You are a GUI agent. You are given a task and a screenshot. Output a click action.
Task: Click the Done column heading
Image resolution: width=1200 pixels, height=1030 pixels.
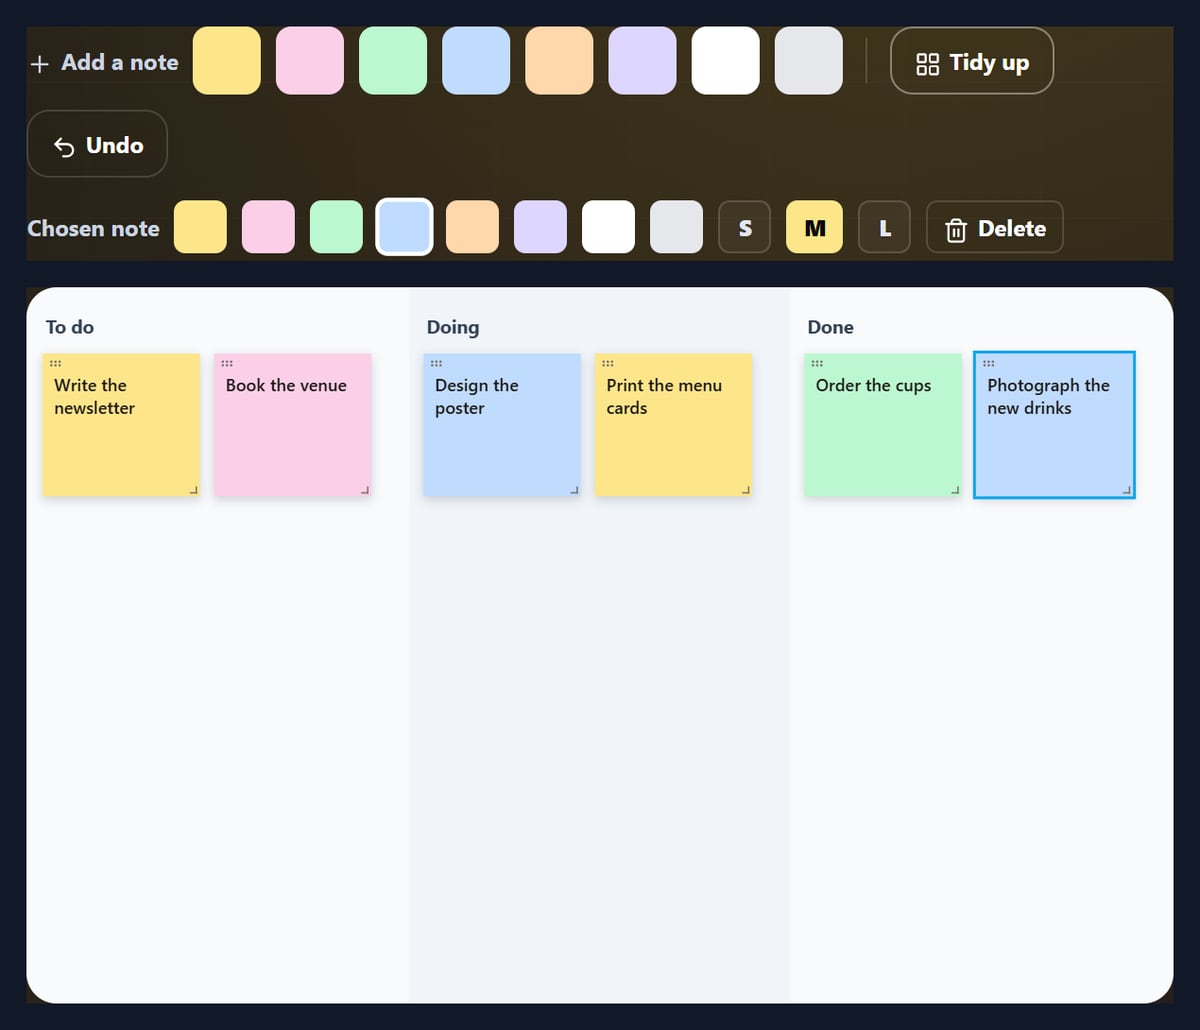[x=831, y=327]
